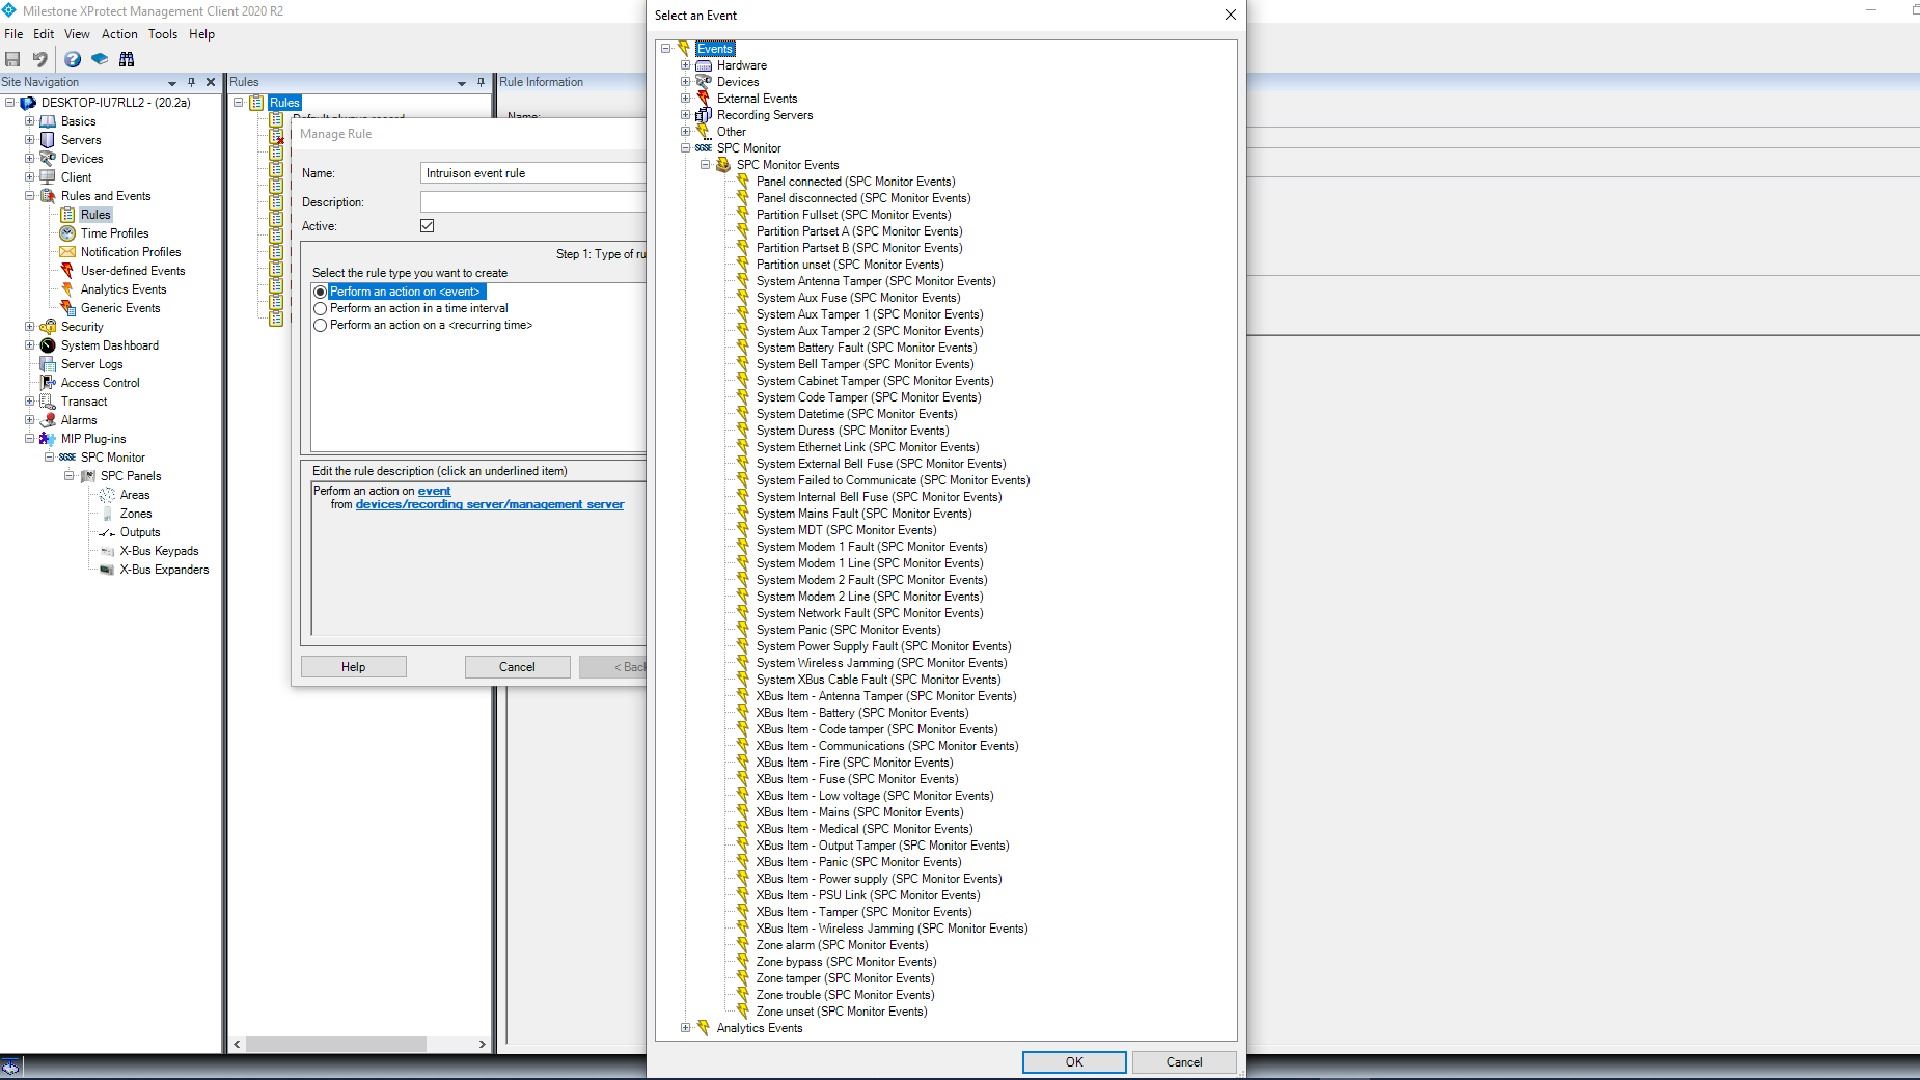Open the Tools menu

click(x=163, y=34)
